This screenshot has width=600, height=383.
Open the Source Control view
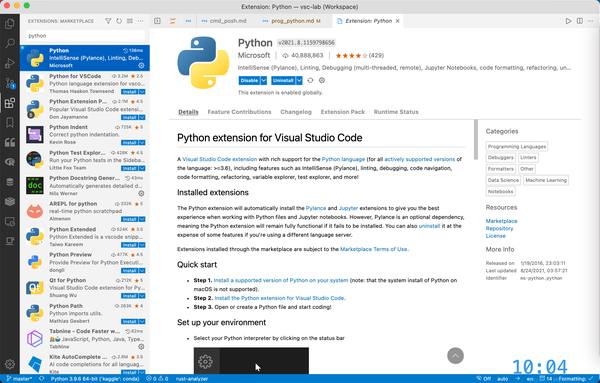[x=10, y=83]
